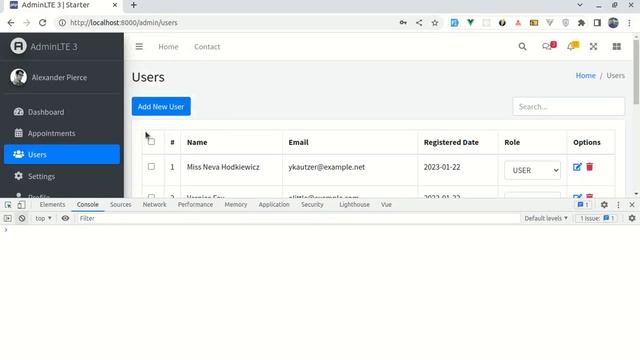Screen dimensions: 640x360
Task: Open the control sidebar grid icon
Action: click(x=616, y=47)
